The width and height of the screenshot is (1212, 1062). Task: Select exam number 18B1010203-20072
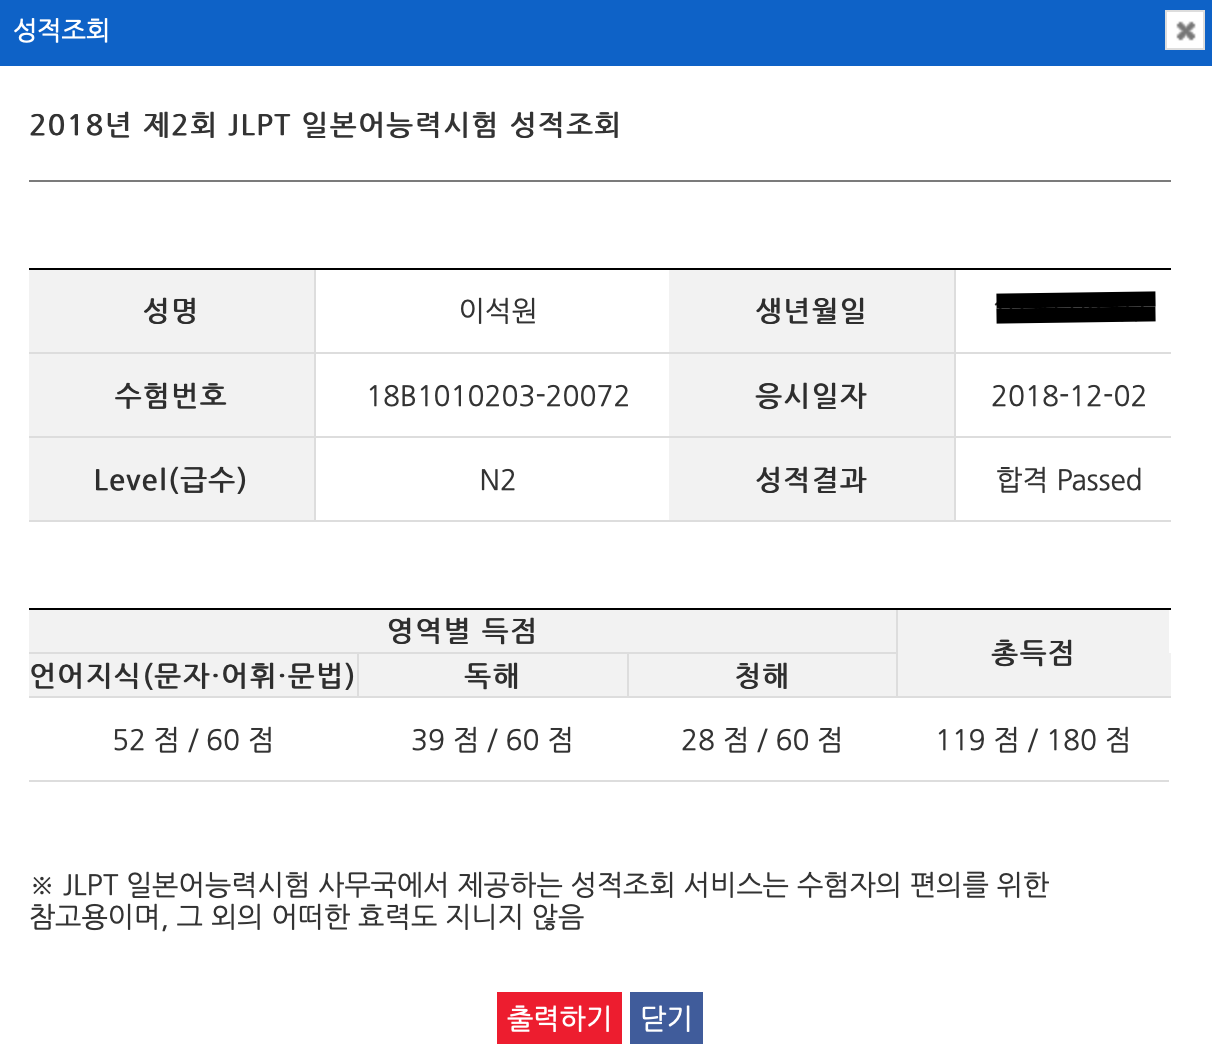pyautogui.click(x=497, y=396)
